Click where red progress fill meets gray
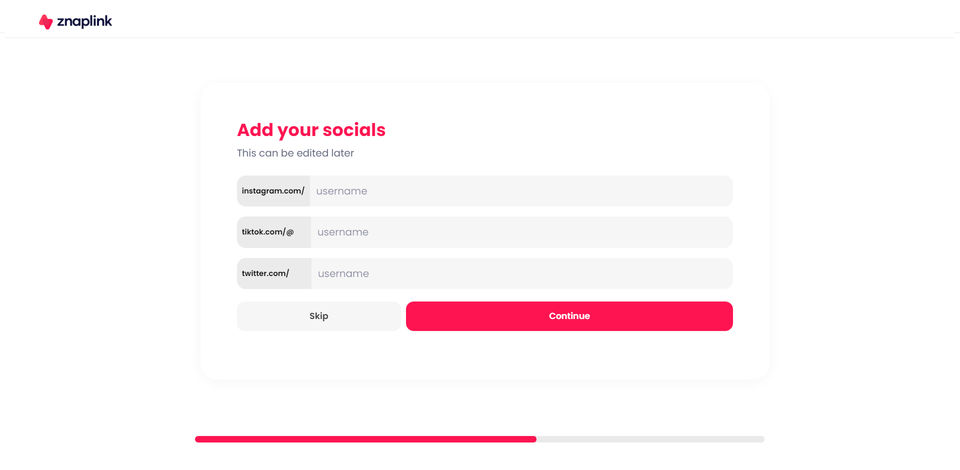Viewport: 960px width, 470px height. [536, 439]
